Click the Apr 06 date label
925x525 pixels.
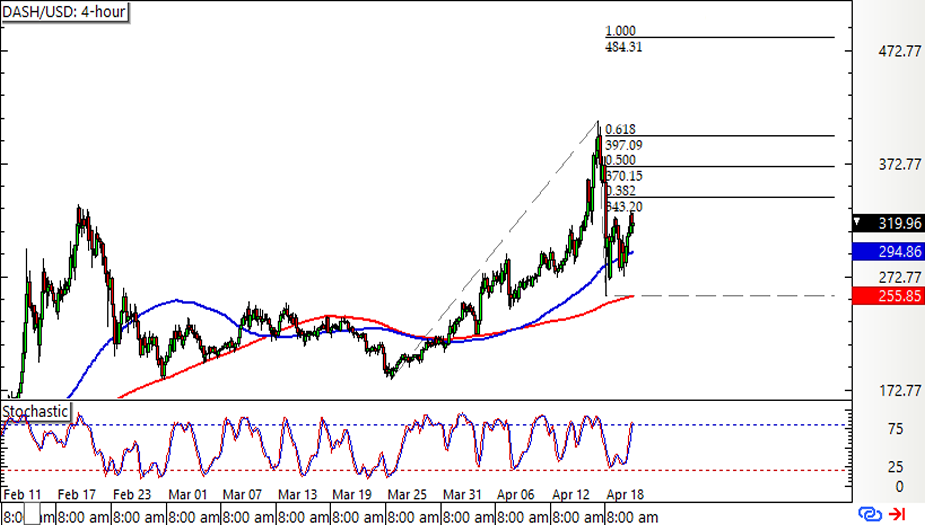tap(516, 494)
